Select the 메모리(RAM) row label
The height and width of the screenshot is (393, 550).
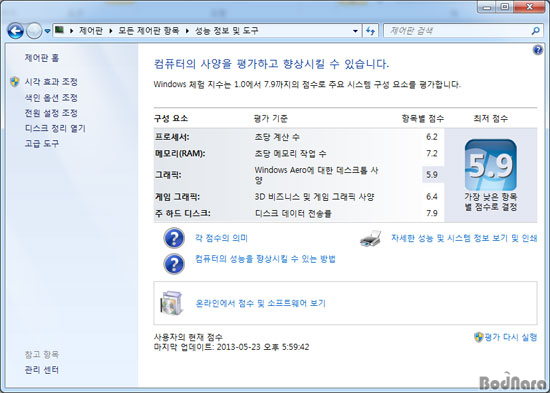[x=180, y=154]
